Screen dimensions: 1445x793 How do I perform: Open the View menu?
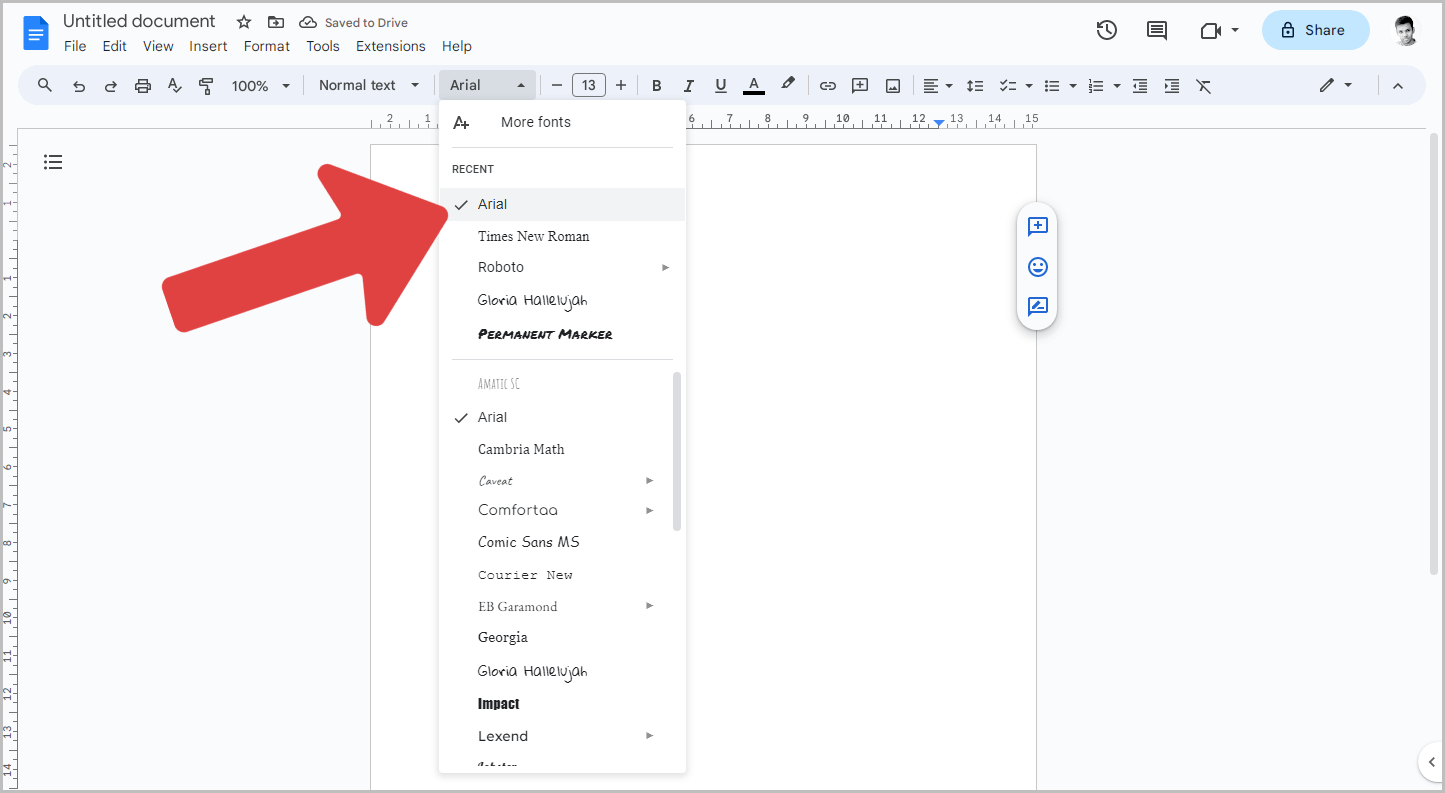158,46
